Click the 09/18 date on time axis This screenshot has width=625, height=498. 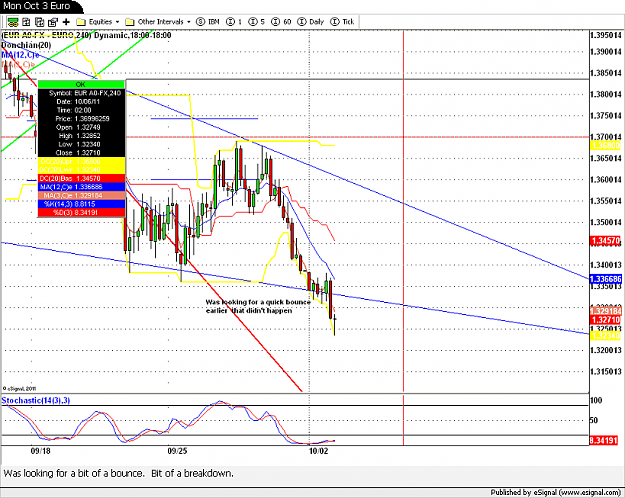pyautogui.click(x=41, y=451)
